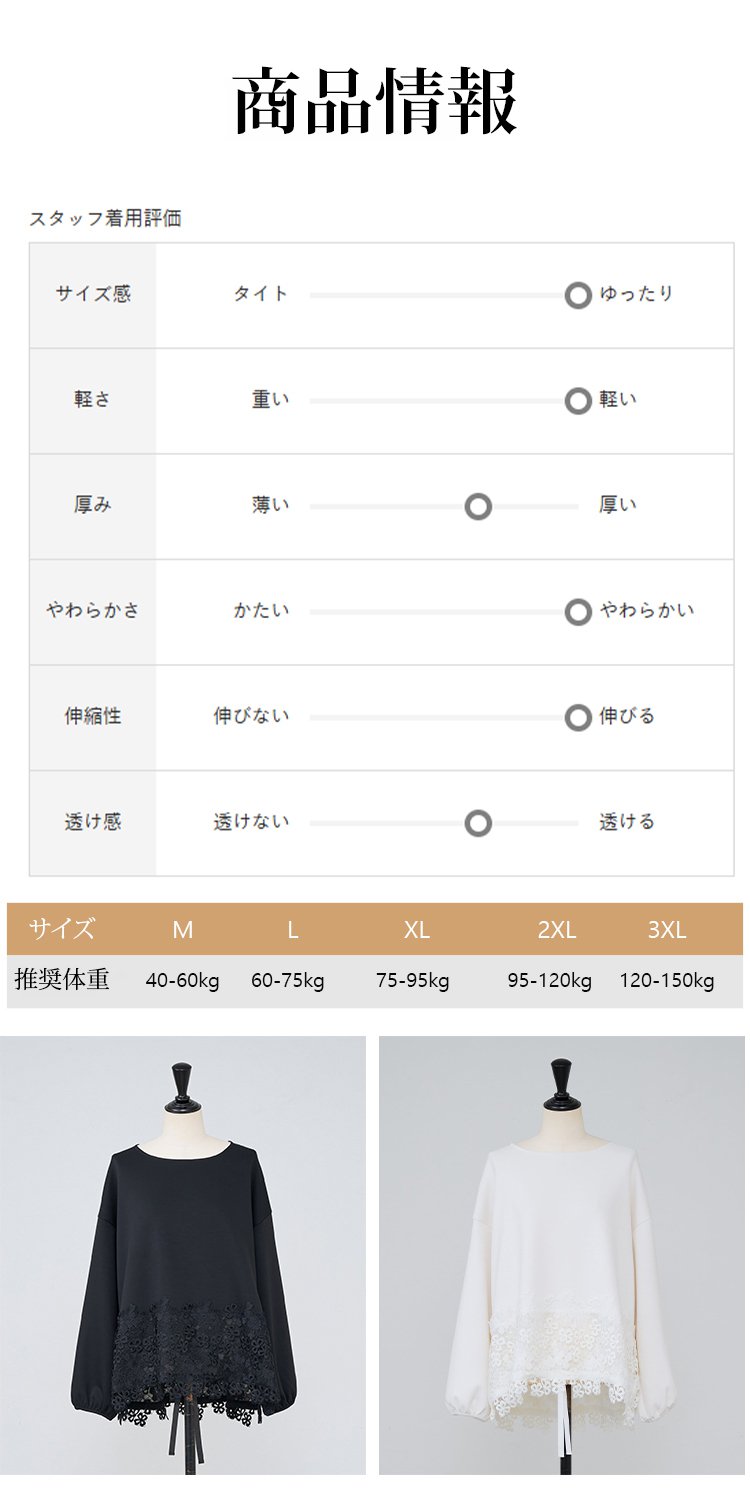Screen dimensions: 750x1496
Task: Click the 軽さ slider handle
Action: pyautogui.click(x=578, y=401)
